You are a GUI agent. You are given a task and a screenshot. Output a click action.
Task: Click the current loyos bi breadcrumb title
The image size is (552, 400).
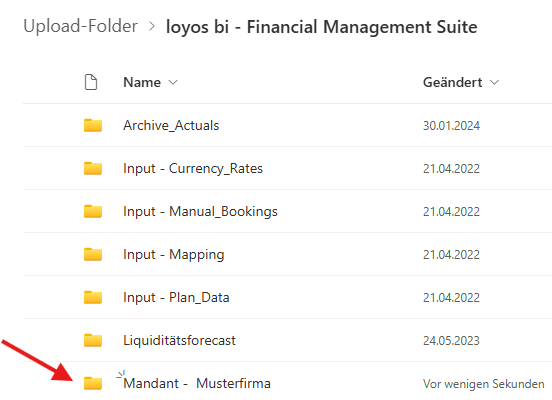coord(321,27)
